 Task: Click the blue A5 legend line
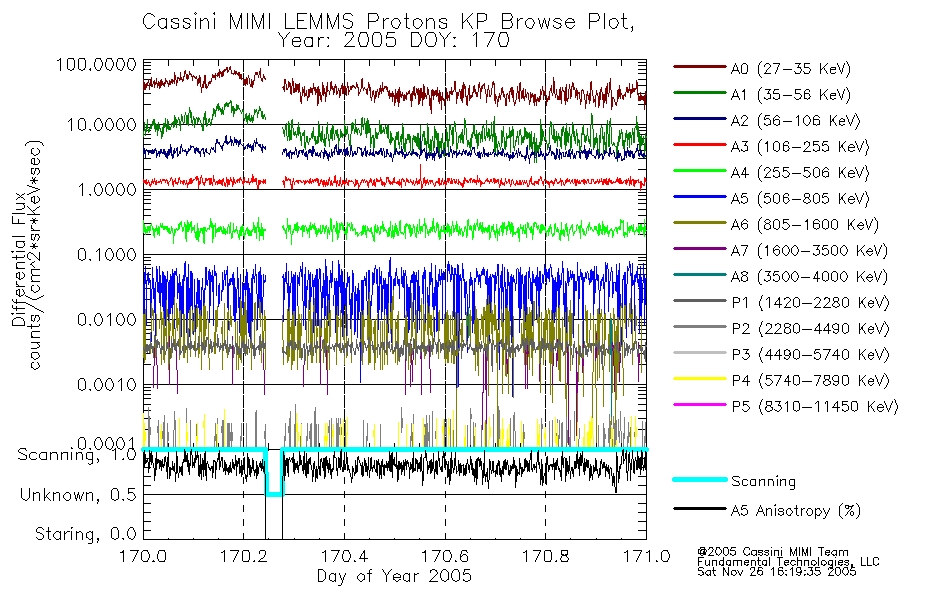pyautogui.click(x=700, y=197)
